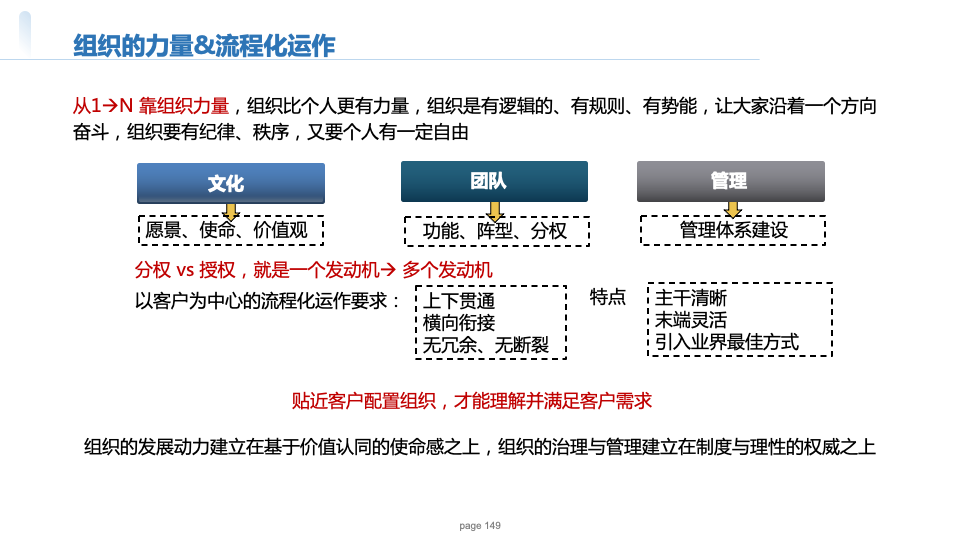
Task: Select the dashed box 功能、阵型、分权
Action: (497, 231)
